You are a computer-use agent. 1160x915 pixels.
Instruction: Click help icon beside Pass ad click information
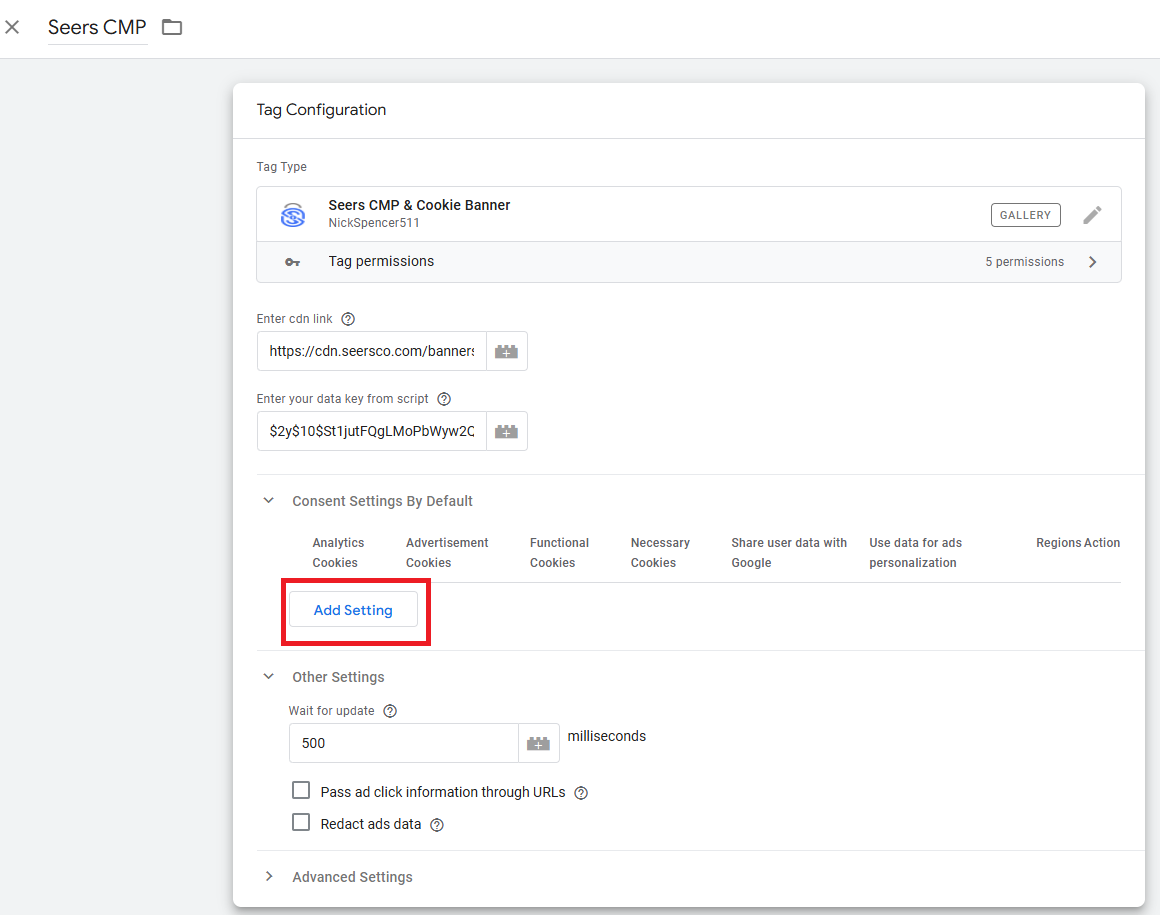click(581, 793)
